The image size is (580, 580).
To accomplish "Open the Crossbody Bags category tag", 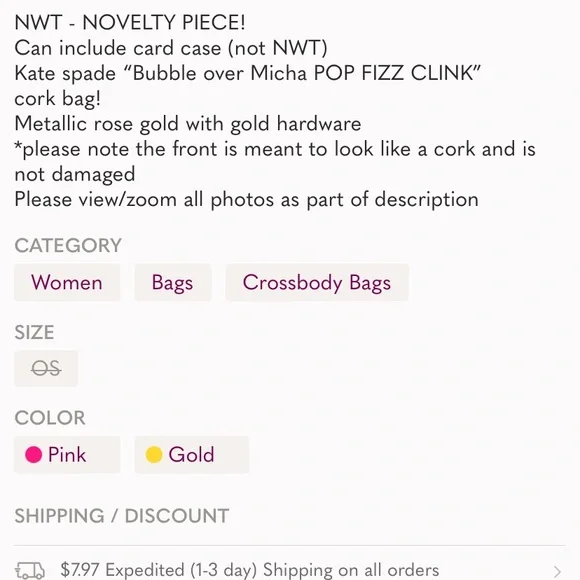I will click(x=317, y=283).
